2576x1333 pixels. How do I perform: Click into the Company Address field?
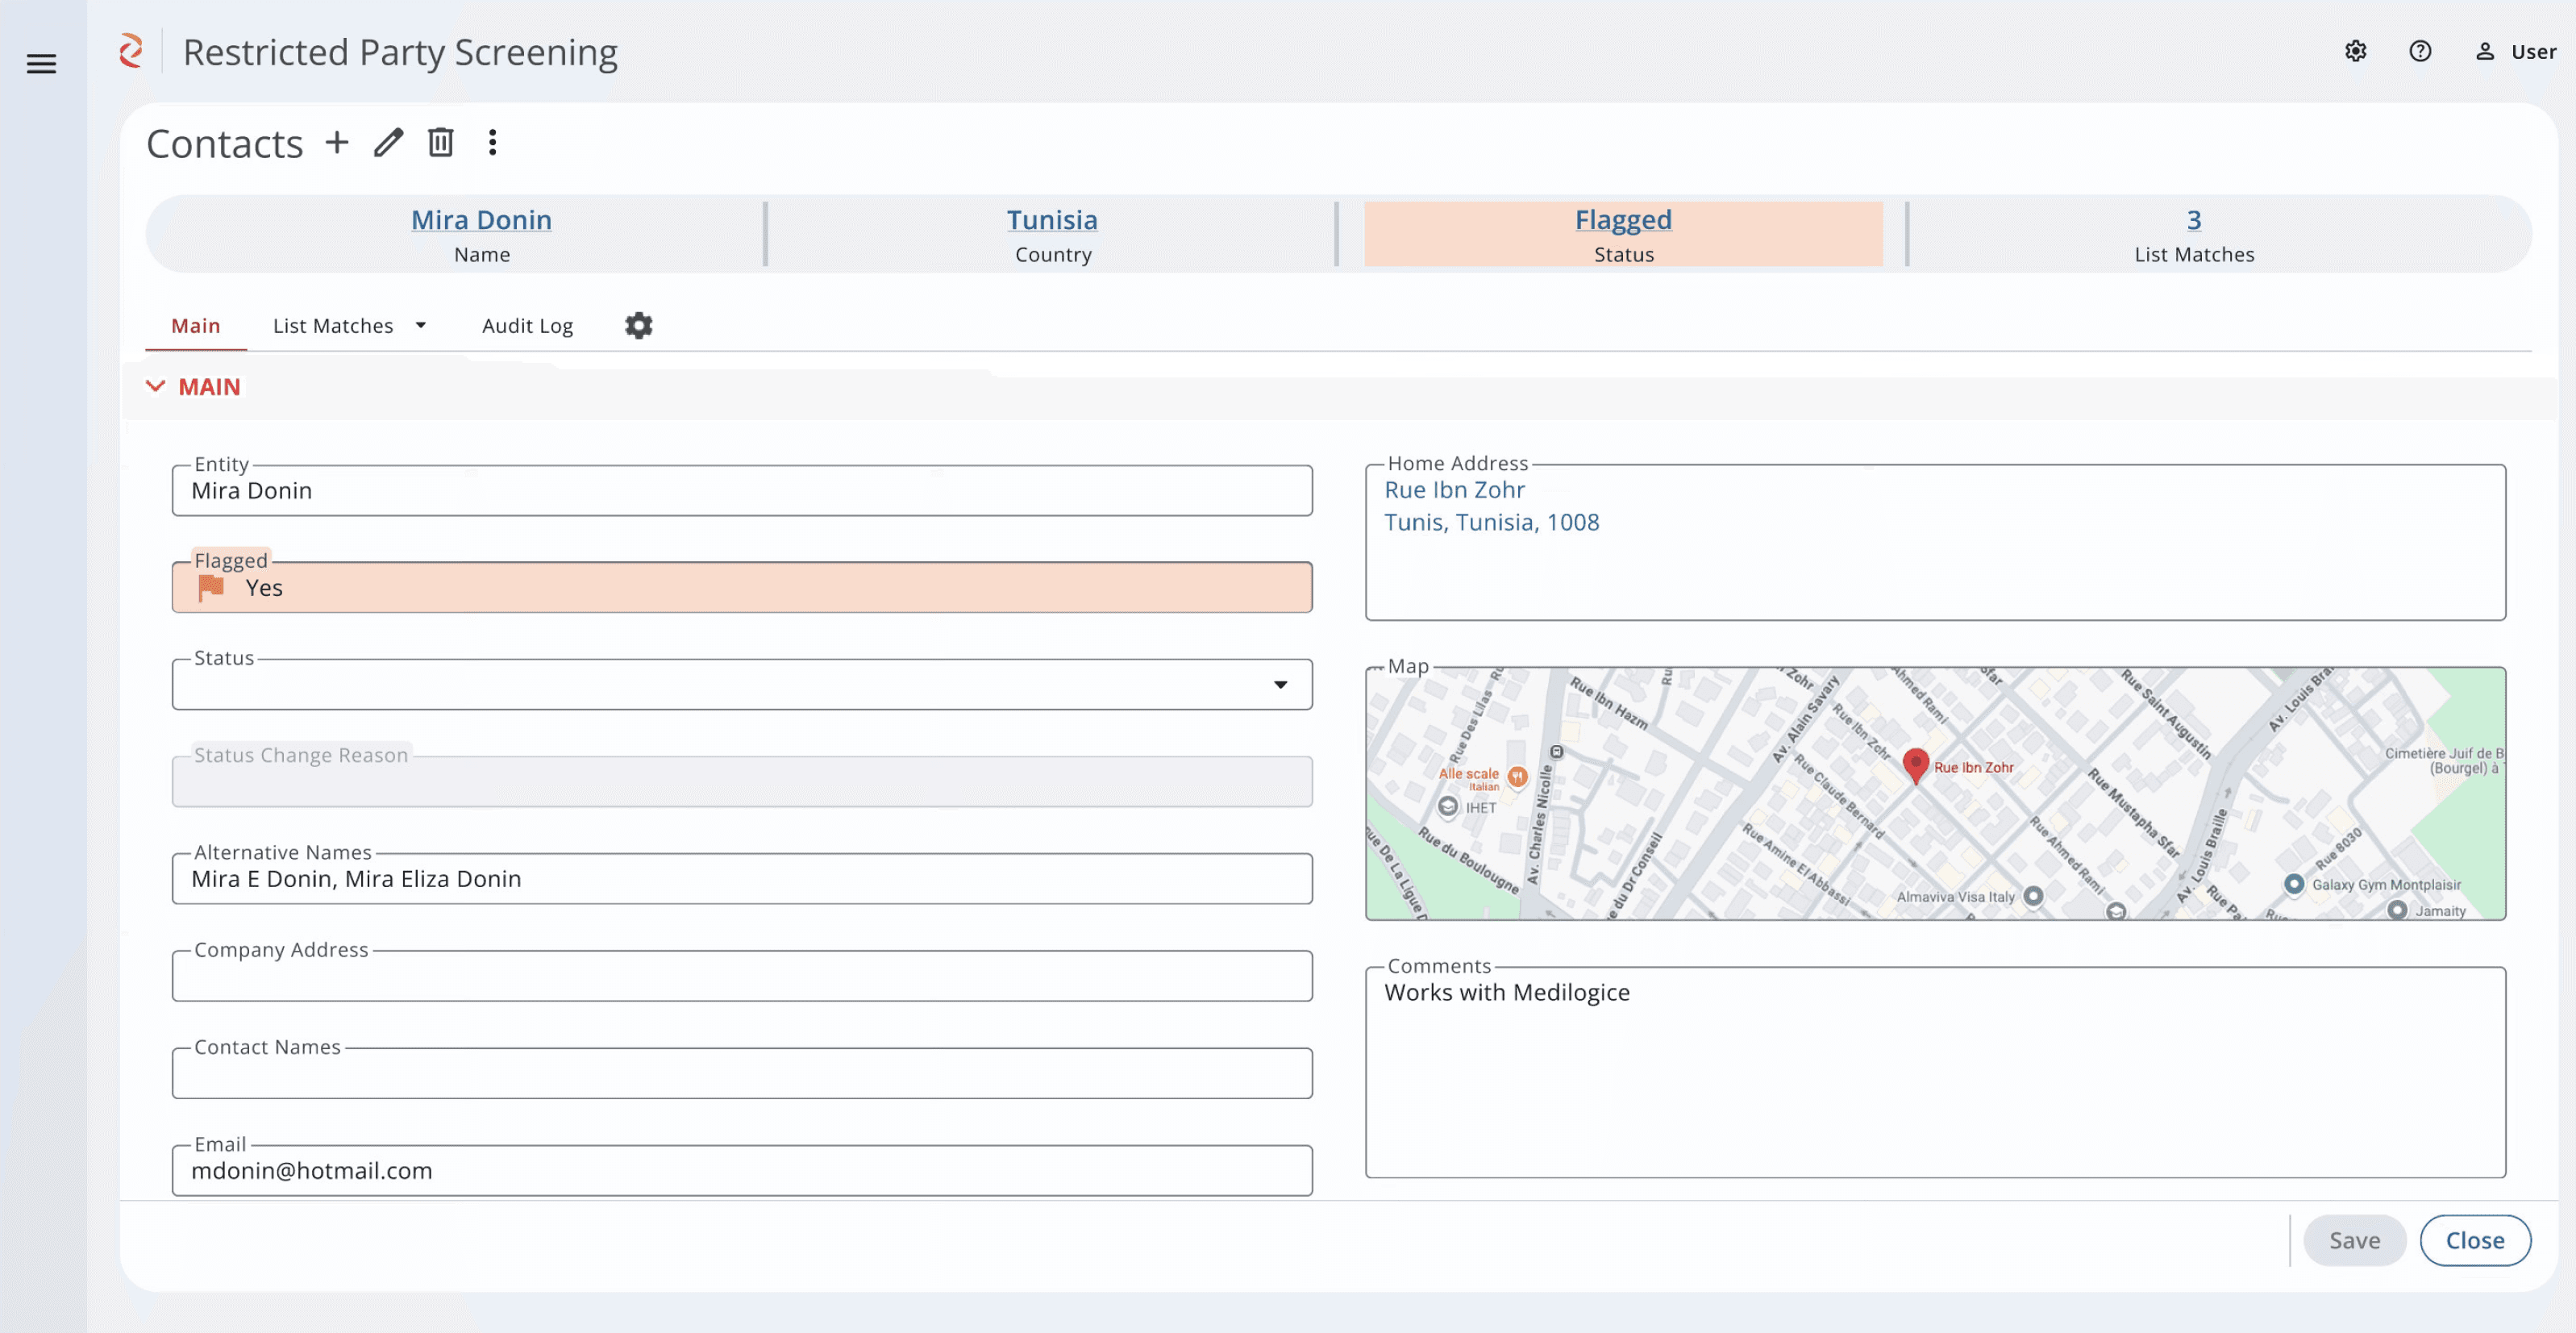[741, 977]
